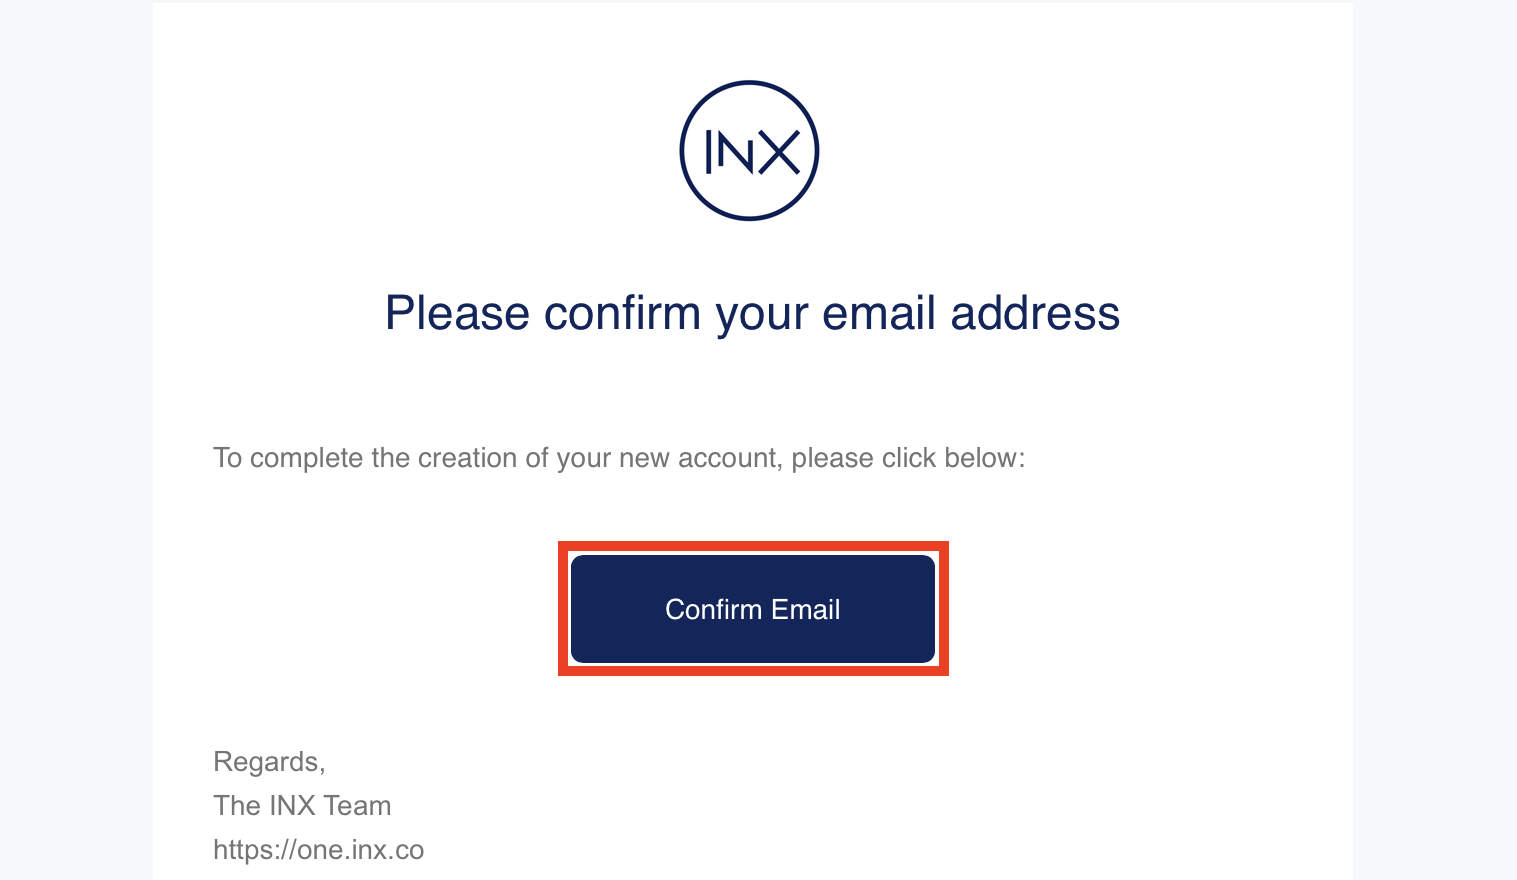Select the INX emblem at the top
1517x880 pixels.
click(x=751, y=150)
